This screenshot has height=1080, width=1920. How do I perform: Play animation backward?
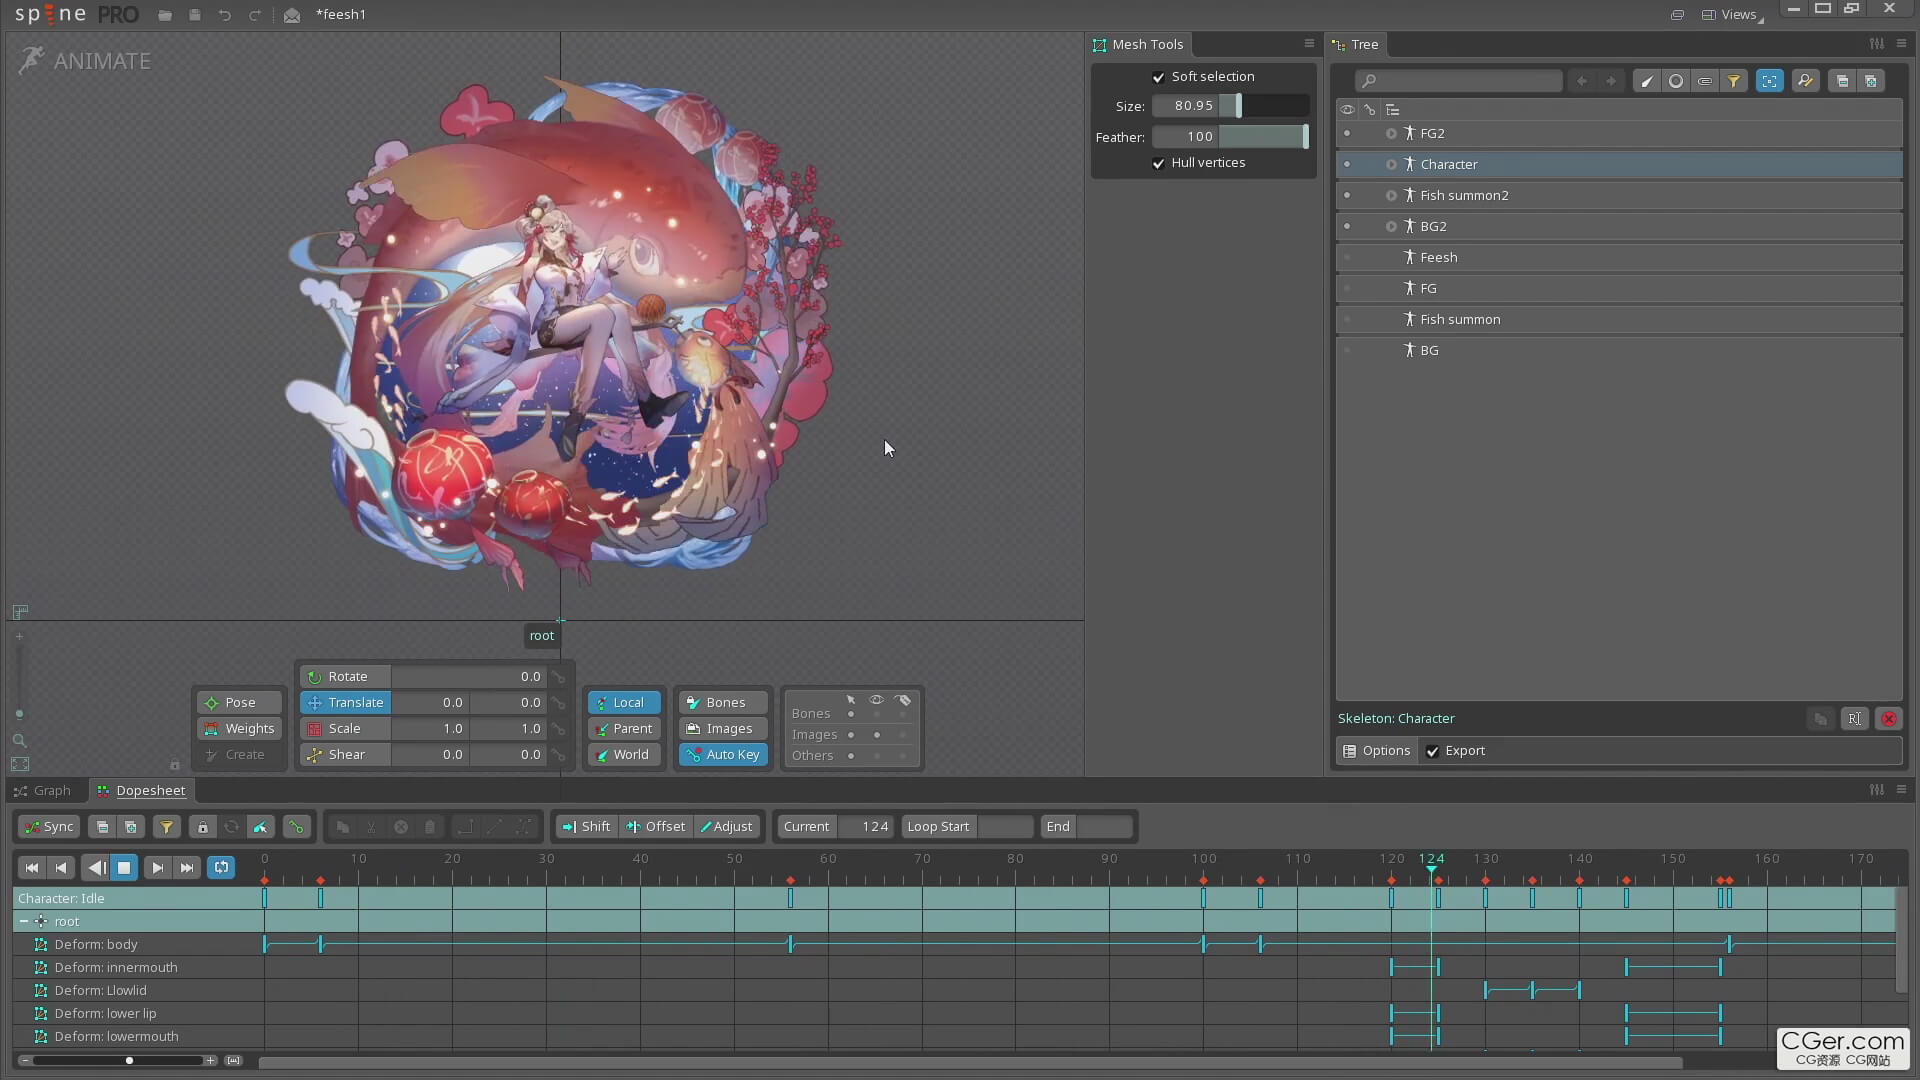pos(96,868)
